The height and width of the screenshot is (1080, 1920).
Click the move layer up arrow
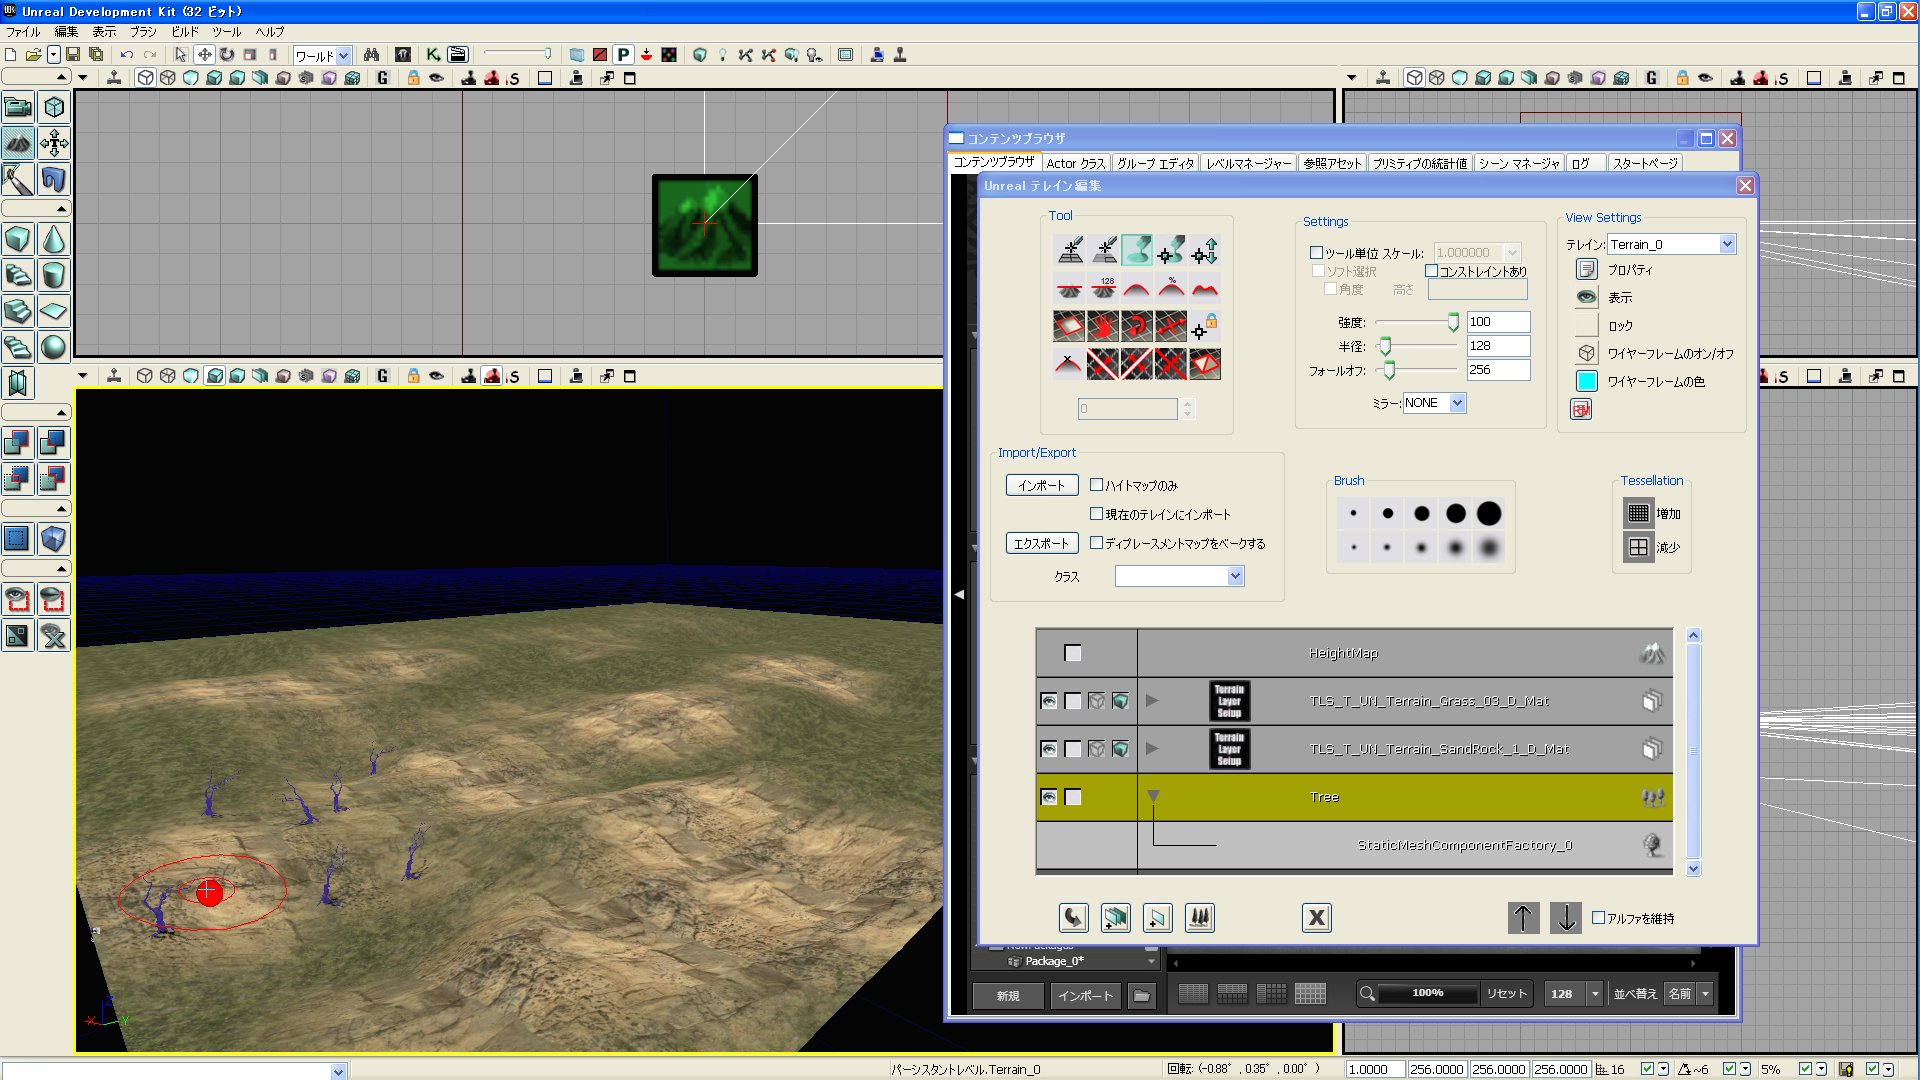(1523, 917)
